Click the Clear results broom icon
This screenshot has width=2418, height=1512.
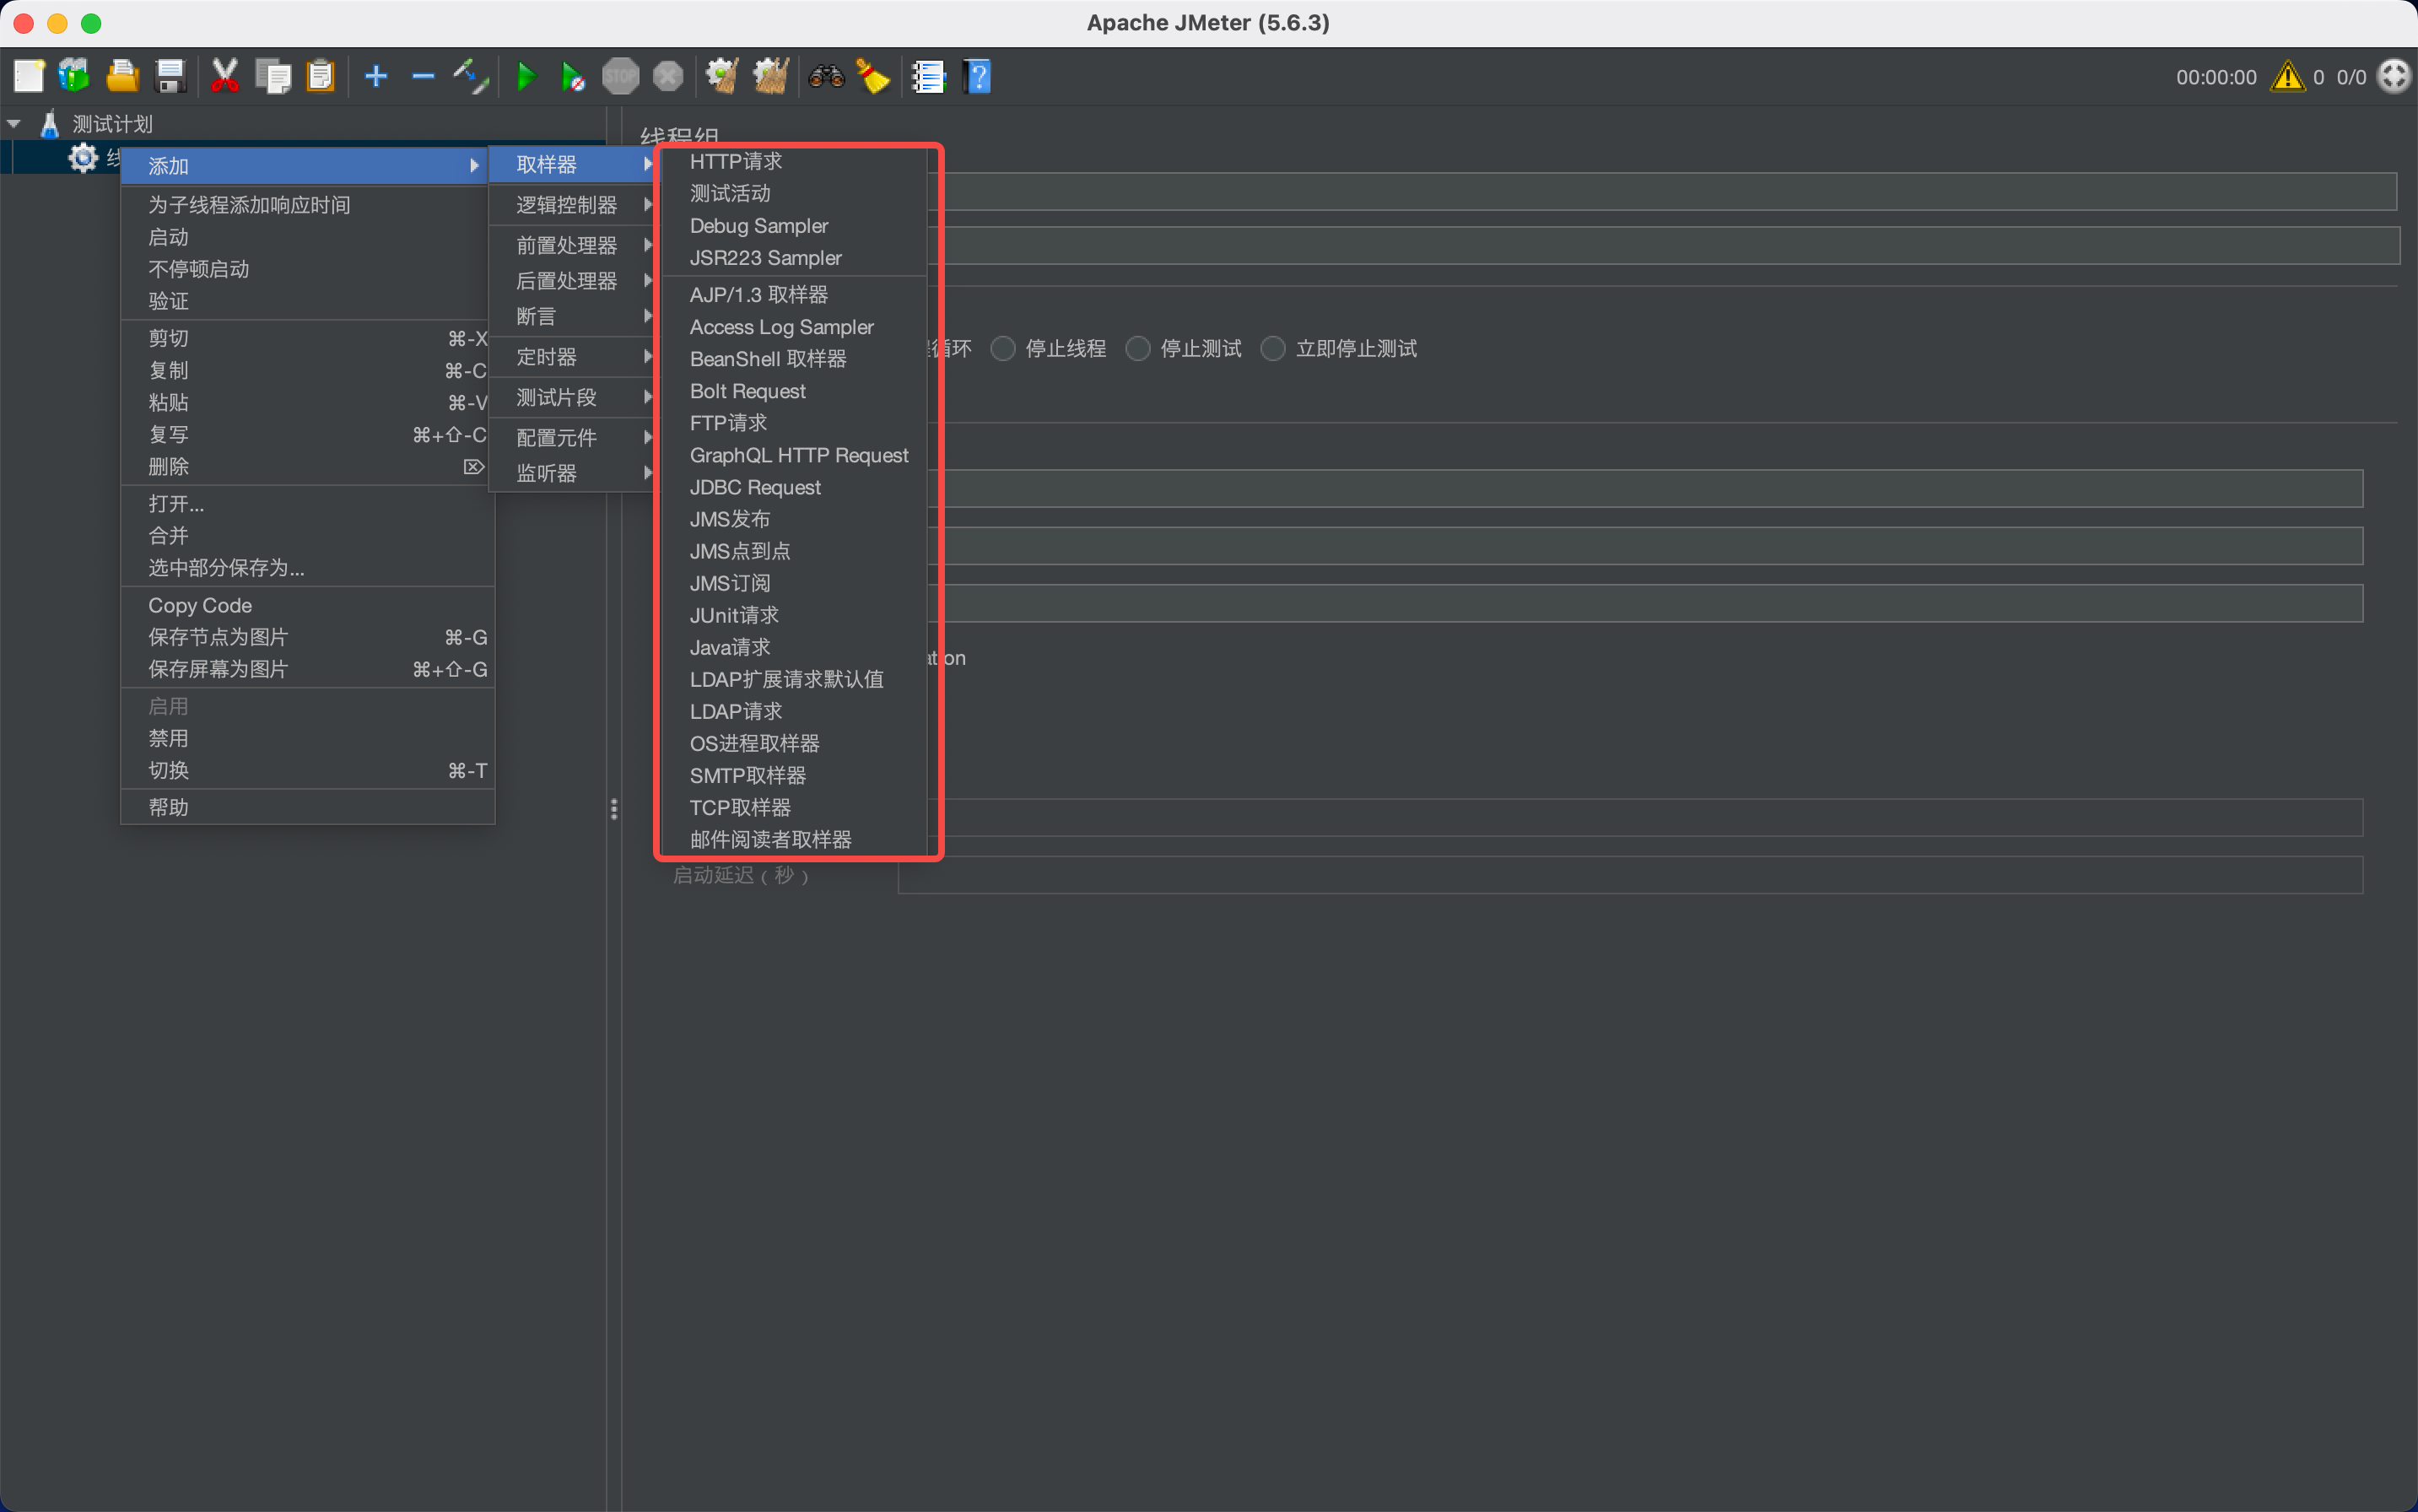(x=722, y=76)
